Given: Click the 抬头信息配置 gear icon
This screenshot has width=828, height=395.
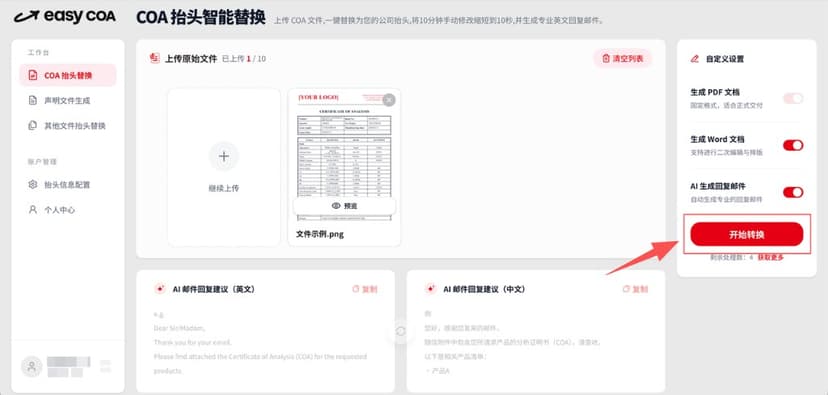Looking at the screenshot, I should pos(33,185).
